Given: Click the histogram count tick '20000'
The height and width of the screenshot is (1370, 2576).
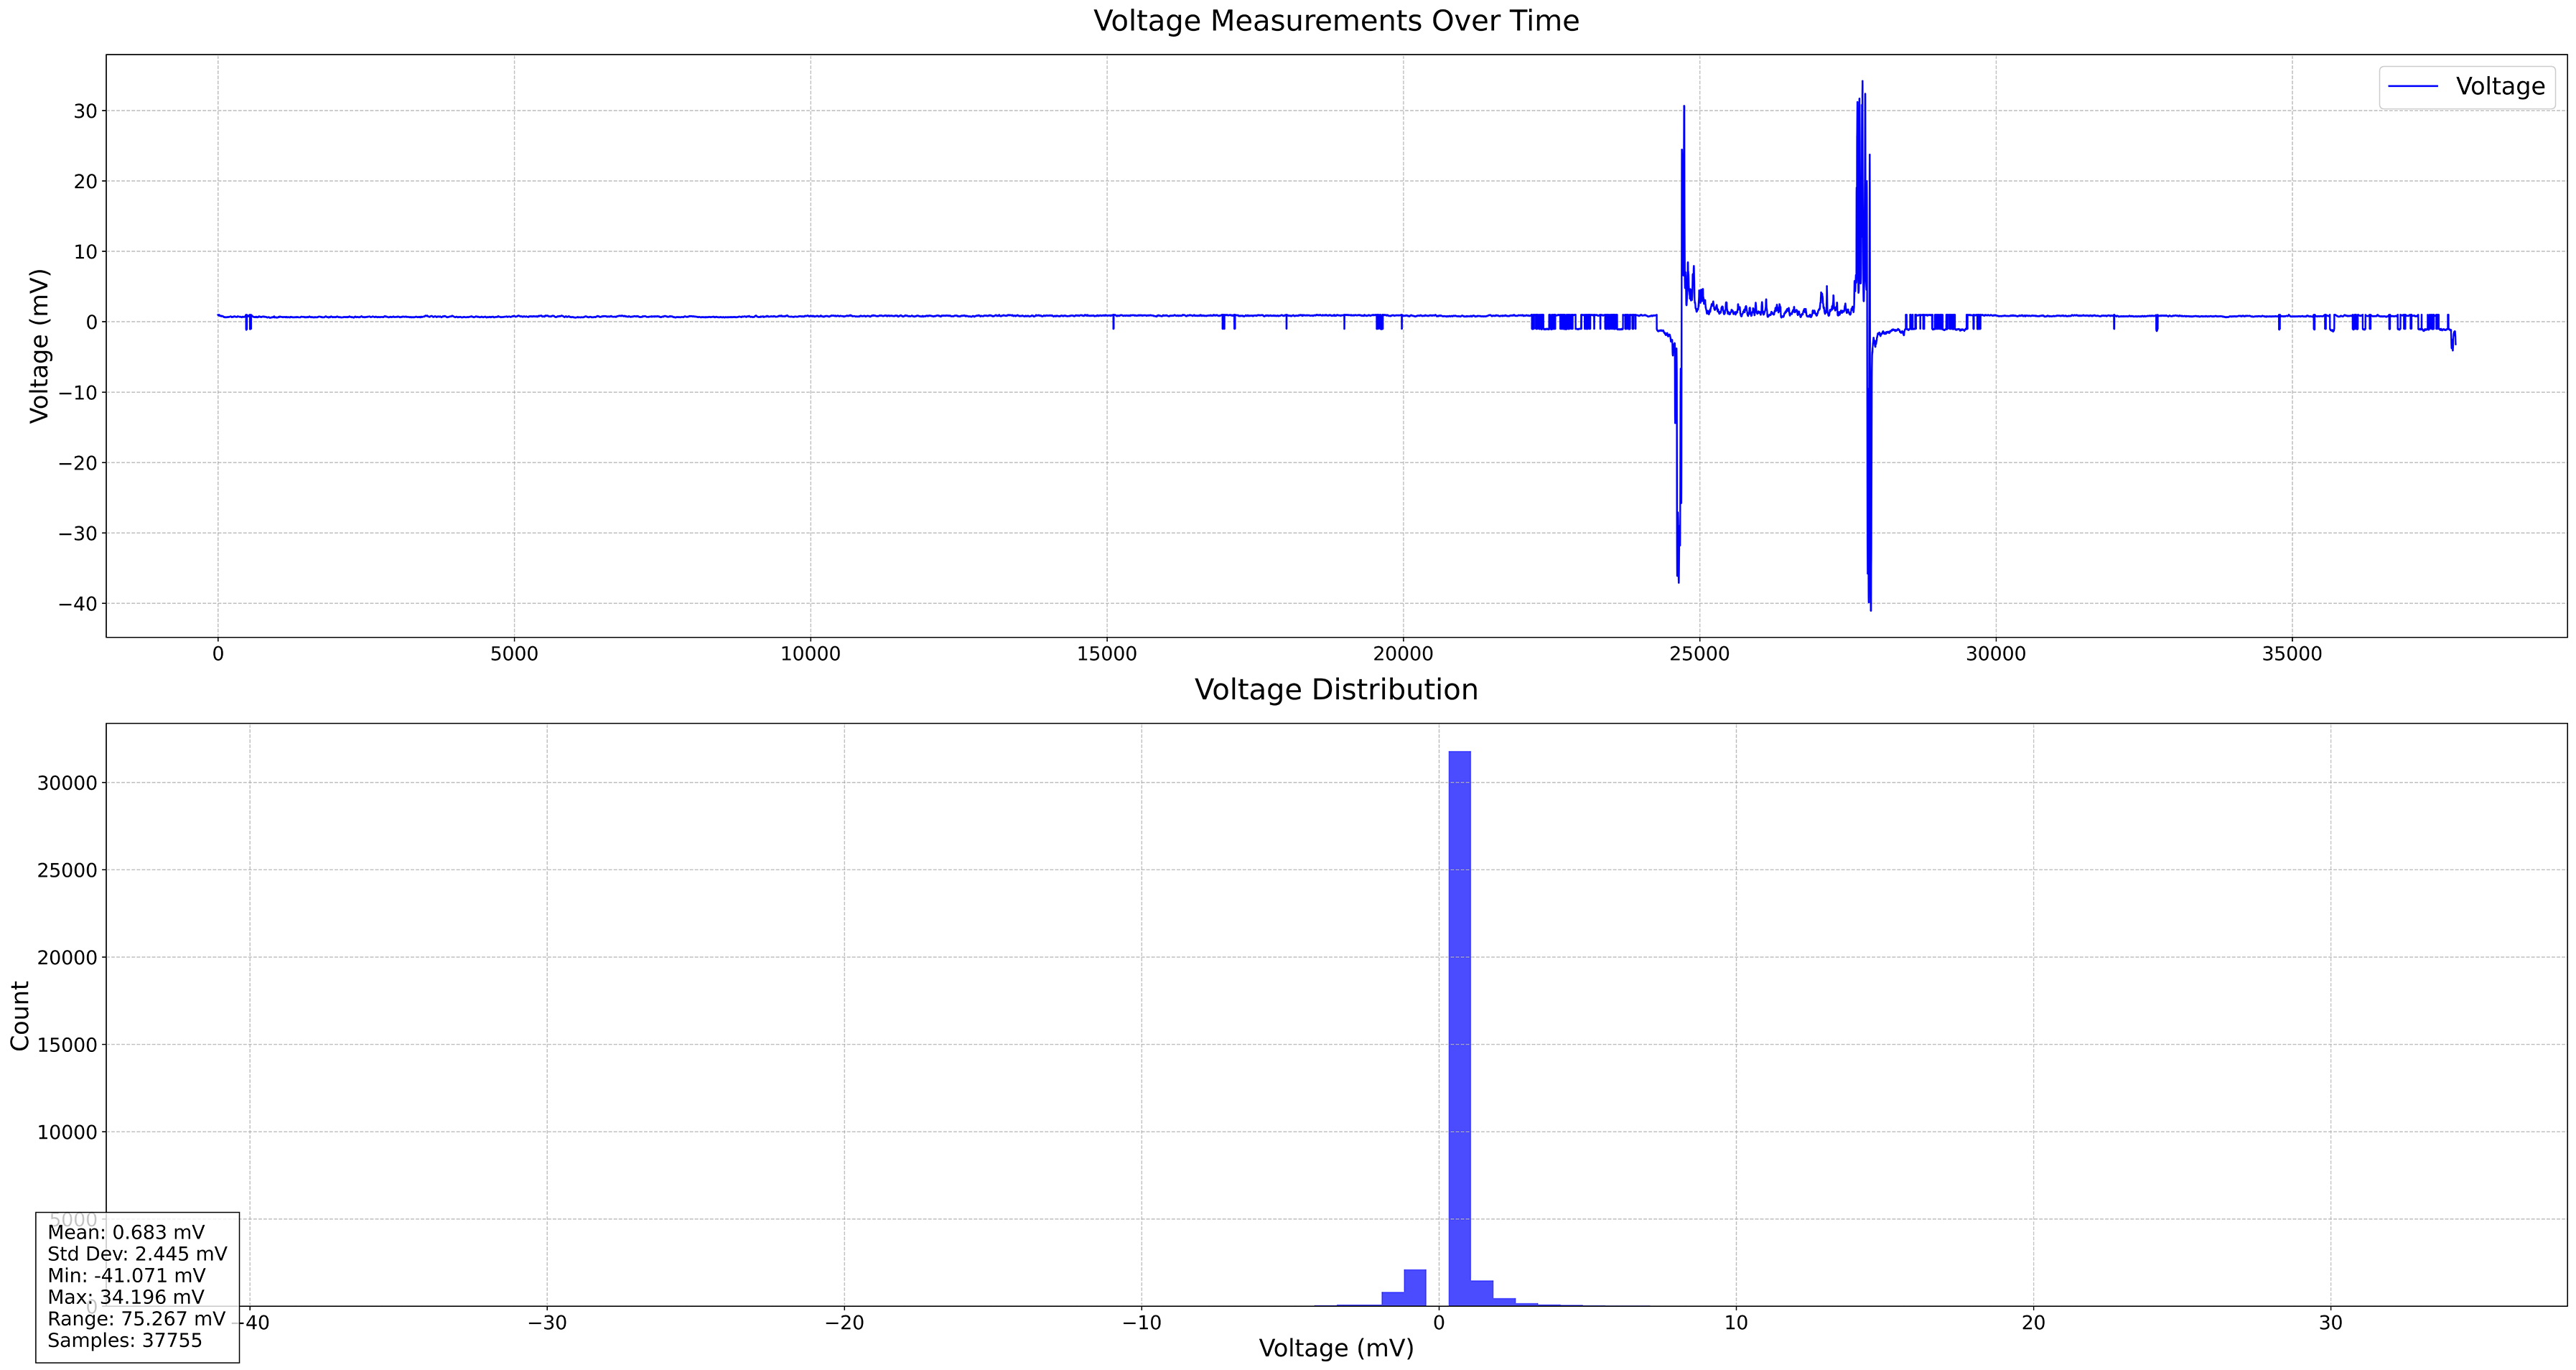Looking at the screenshot, I should 67,958.
